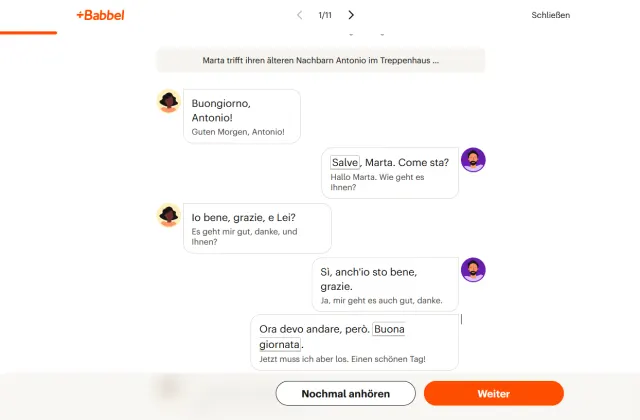Click the orange lesson progress bar

coord(28,33)
